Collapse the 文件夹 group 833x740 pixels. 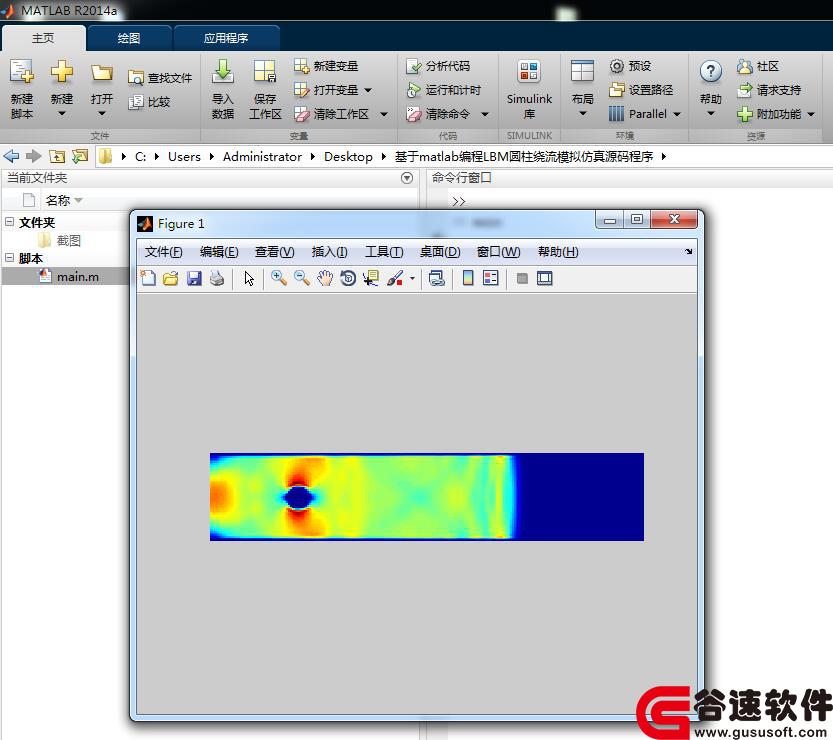(x=9, y=222)
